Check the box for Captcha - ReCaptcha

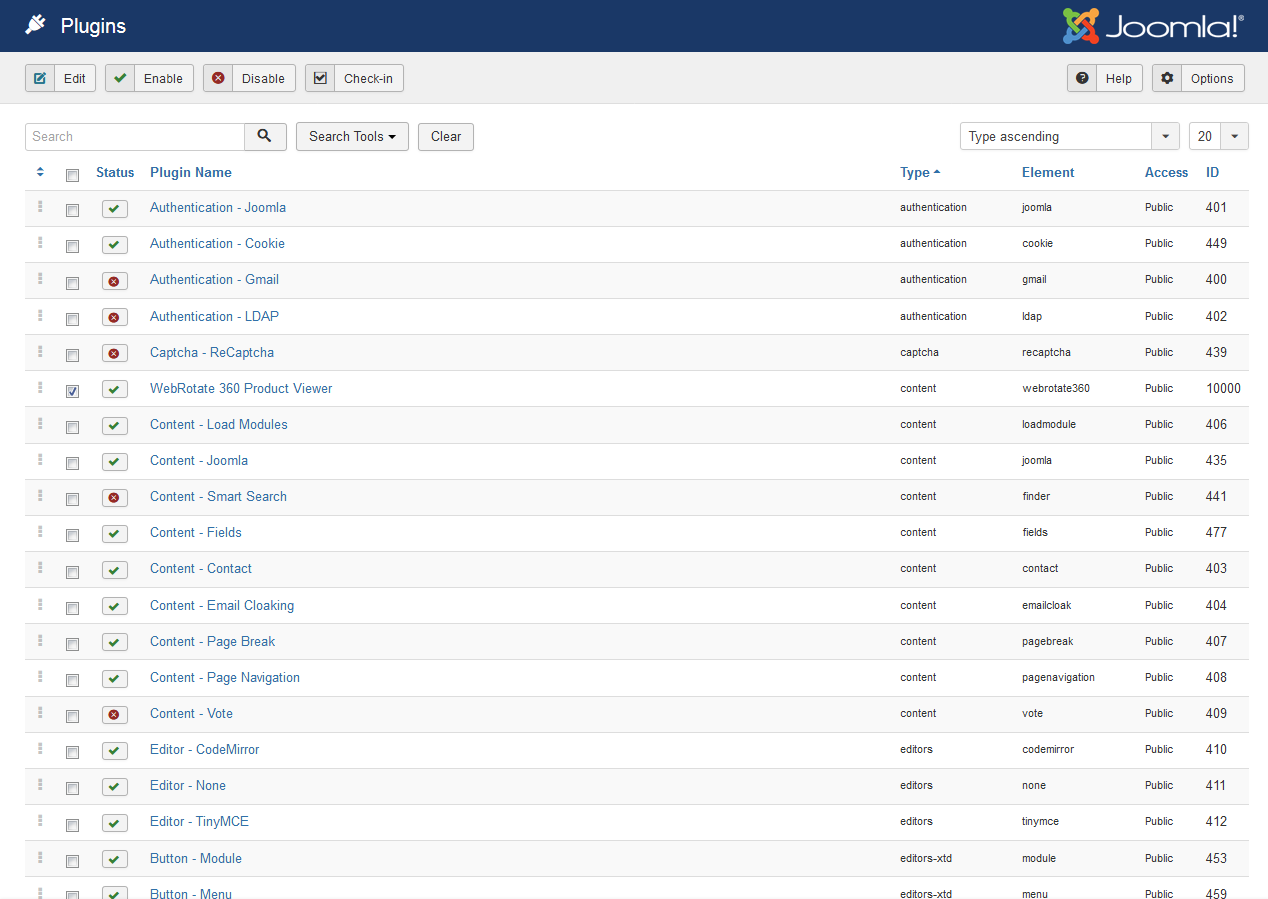point(72,355)
